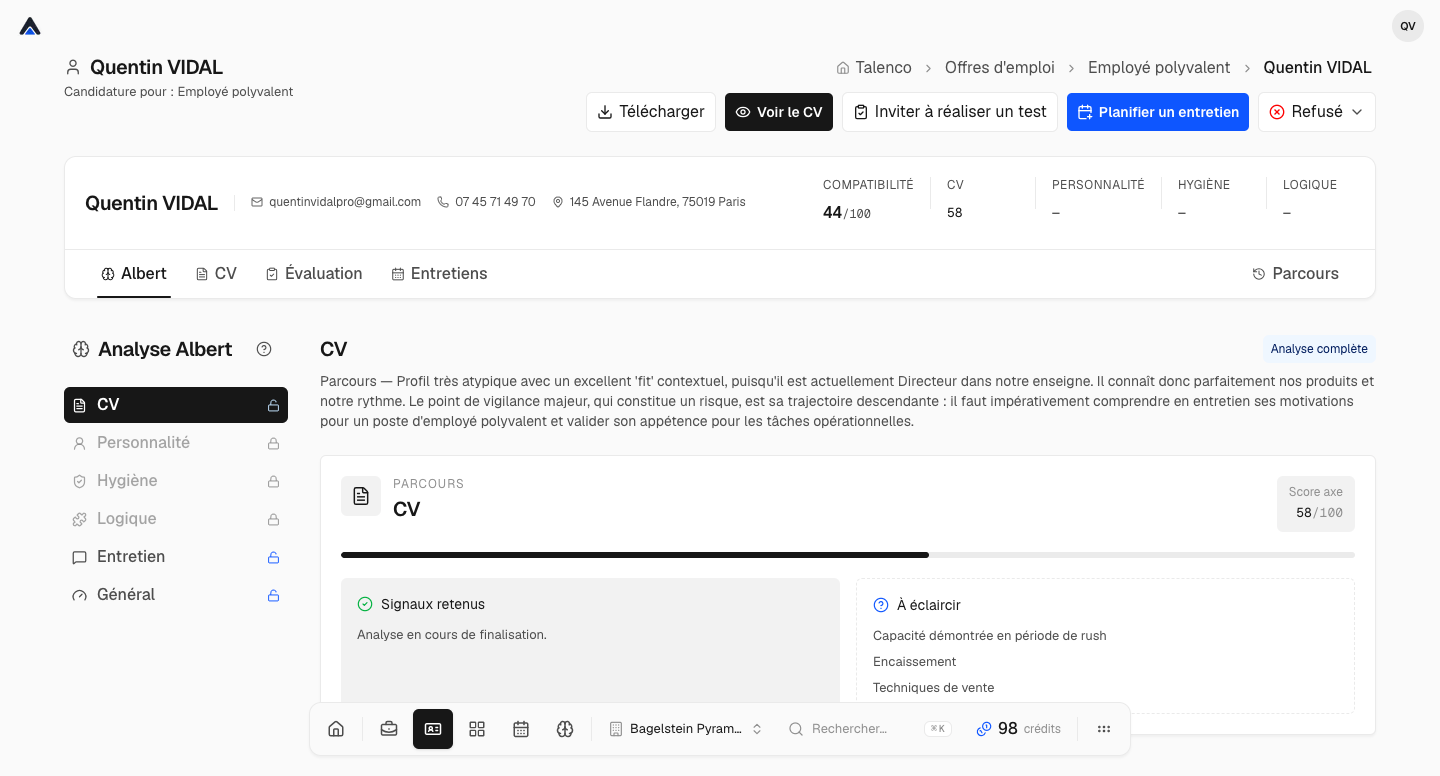
Task: Open the Albert brain icon in the dock
Action: [565, 729]
